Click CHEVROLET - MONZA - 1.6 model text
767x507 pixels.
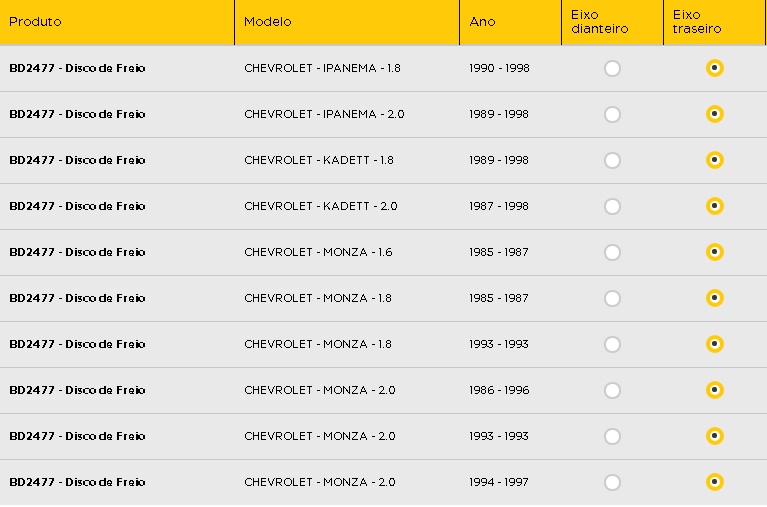(x=318, y=252)
